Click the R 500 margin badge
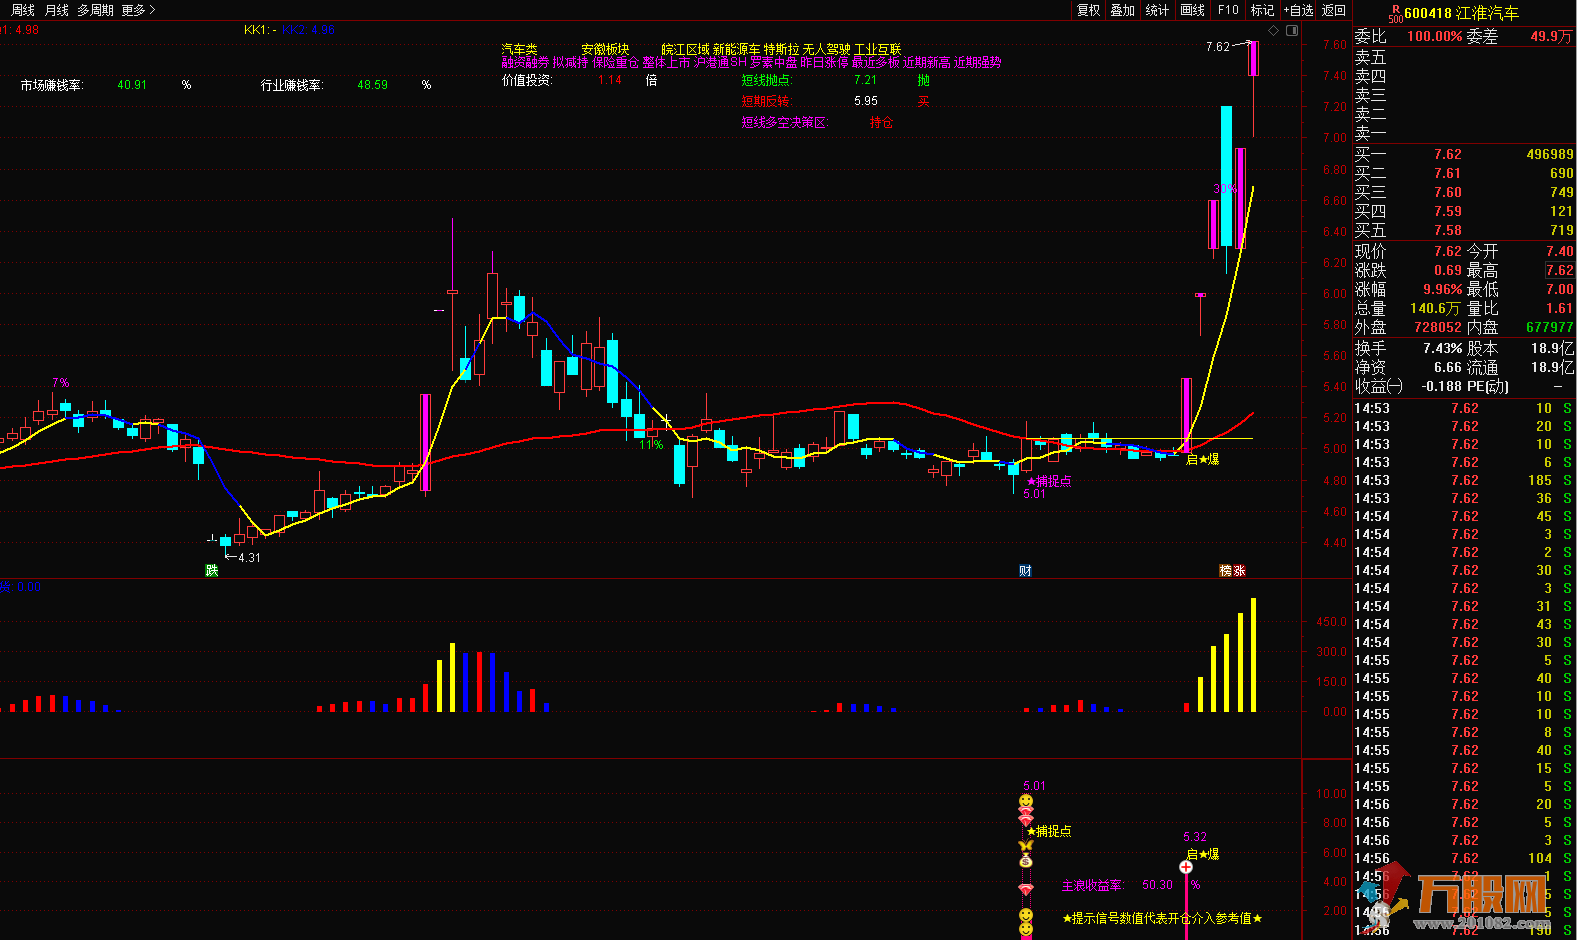 pyautogui.click(x=1395, y=13)
